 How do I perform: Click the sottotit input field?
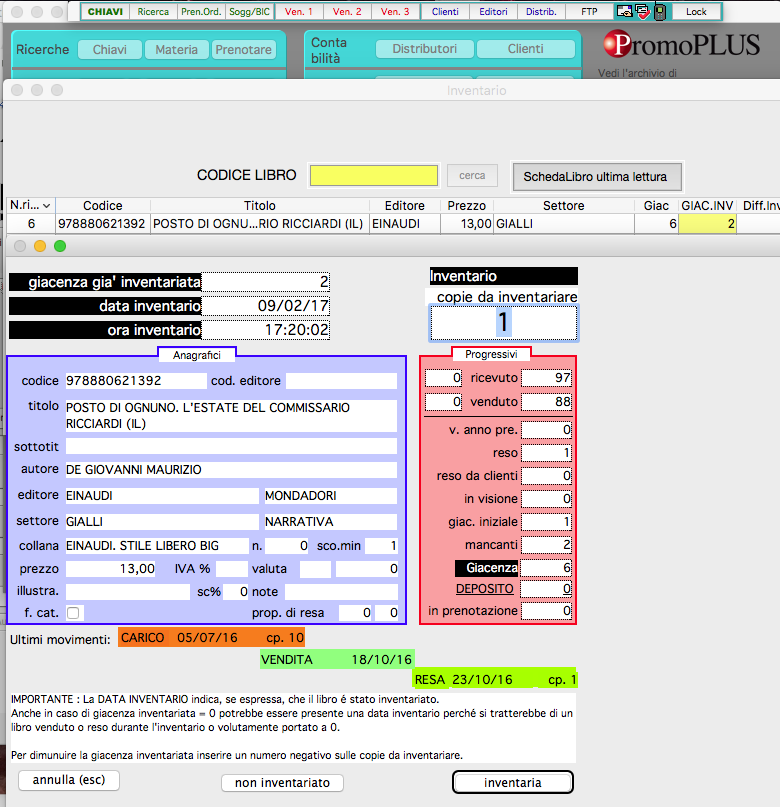231,446
